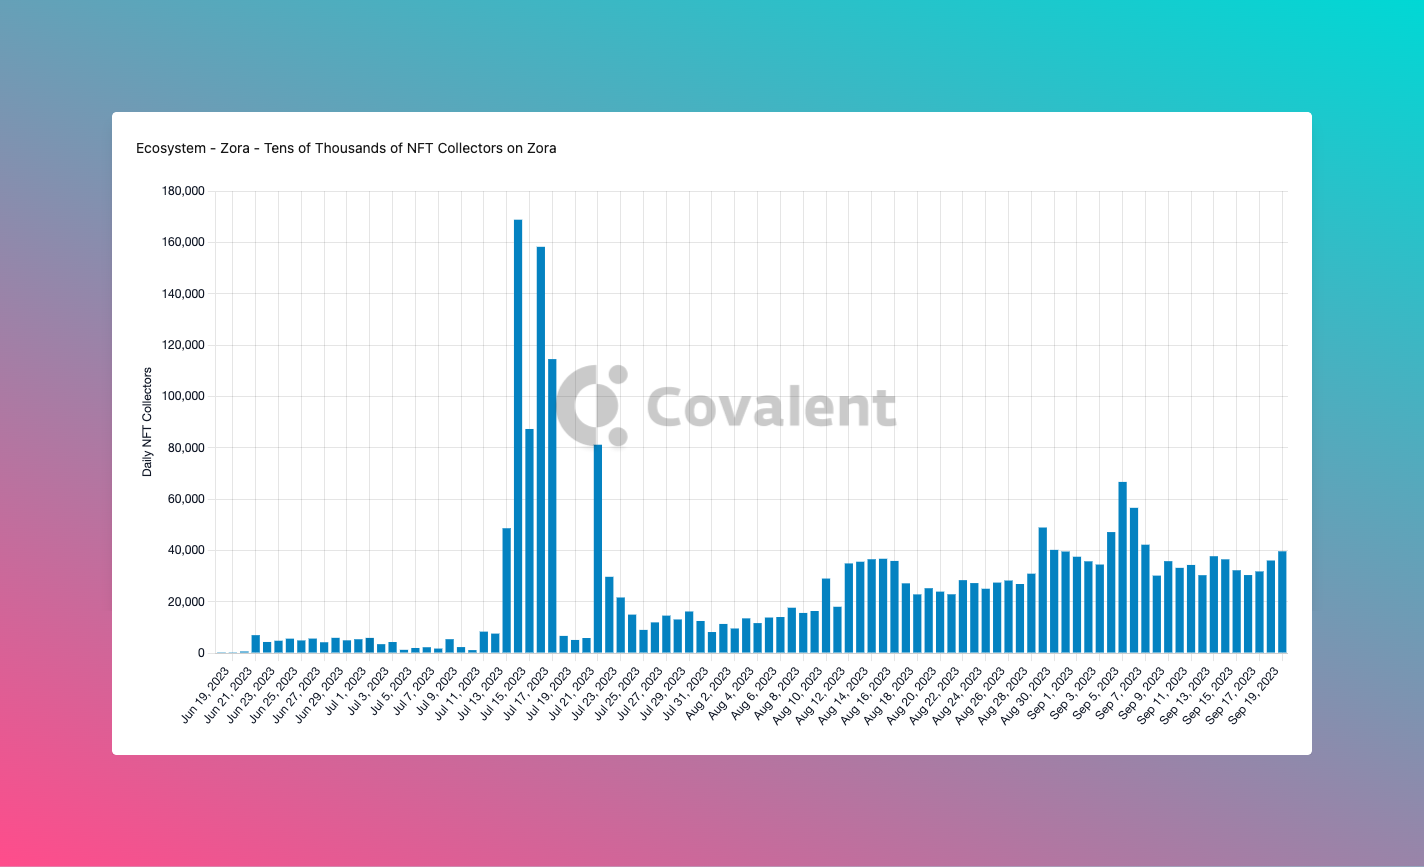The image size is (1424, 867).
Task: Select the bar above the Jul 21, 2023 label
Action: [x=598, y=549]
